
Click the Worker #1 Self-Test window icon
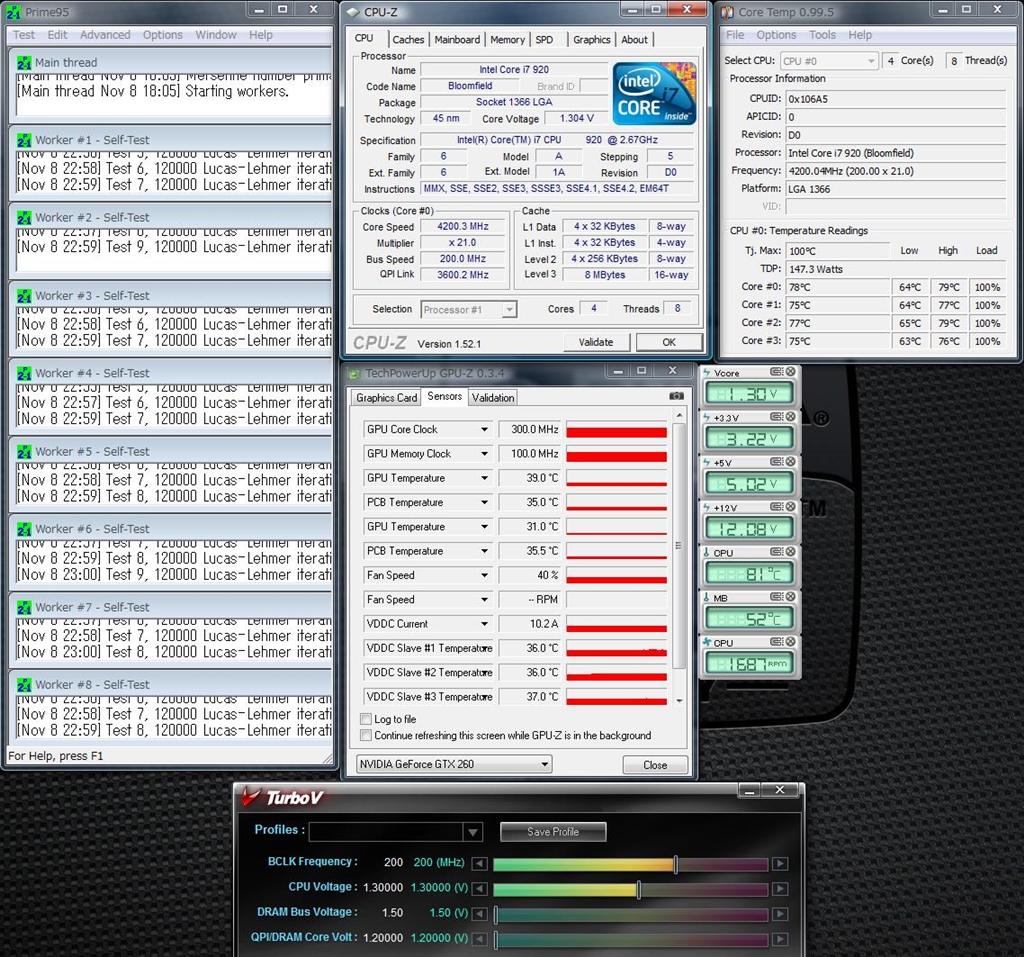pyautogui.click(x=24, y=140)
